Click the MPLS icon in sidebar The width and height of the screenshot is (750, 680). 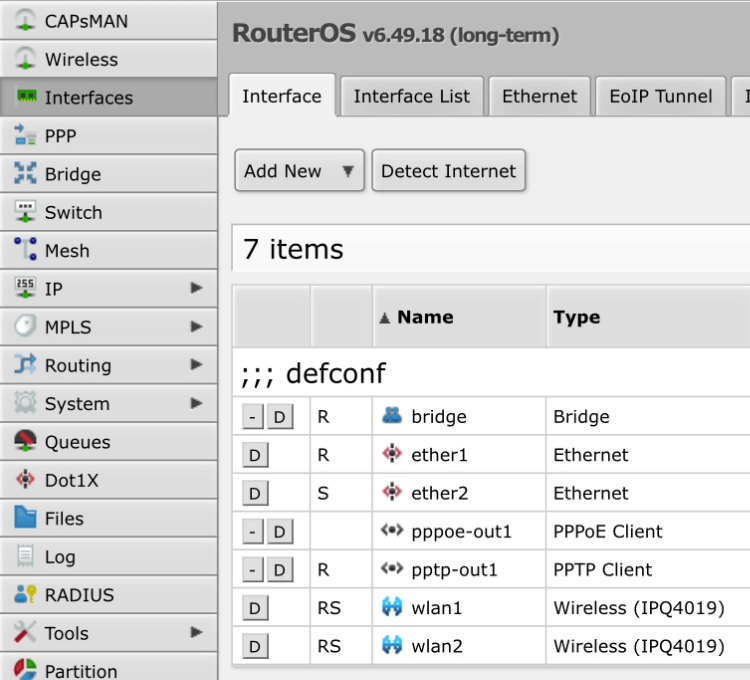point(25,326)
